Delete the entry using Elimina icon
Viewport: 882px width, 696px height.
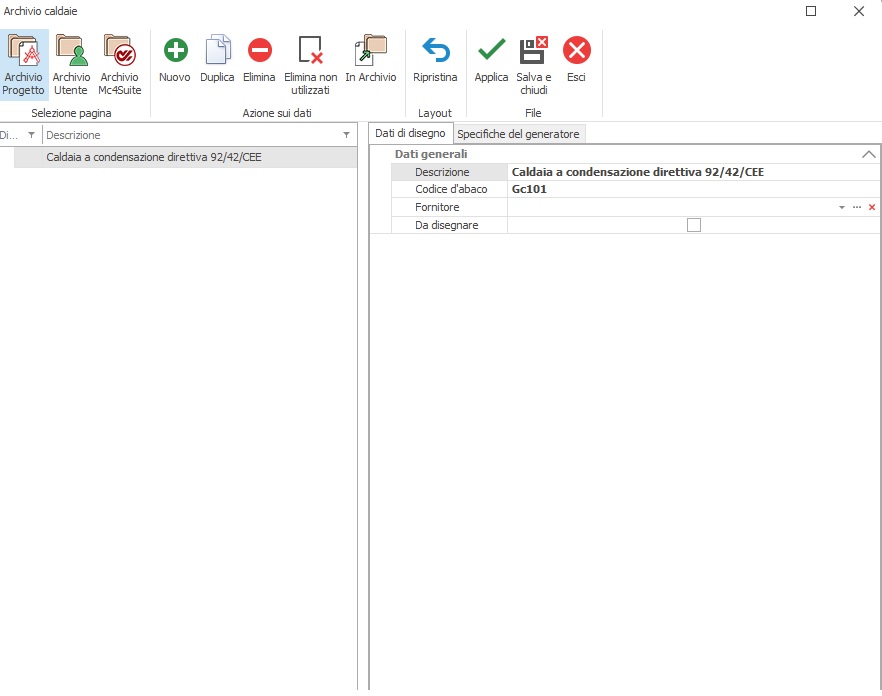pyautogui.click(x=259, y=51)
